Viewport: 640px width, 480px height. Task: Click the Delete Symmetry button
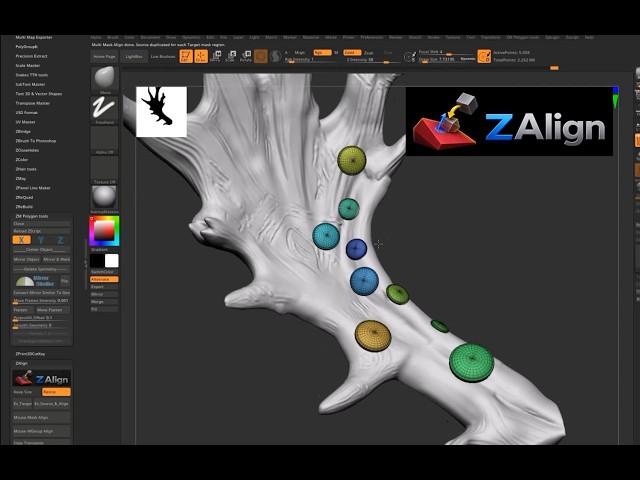pos(42,269)
